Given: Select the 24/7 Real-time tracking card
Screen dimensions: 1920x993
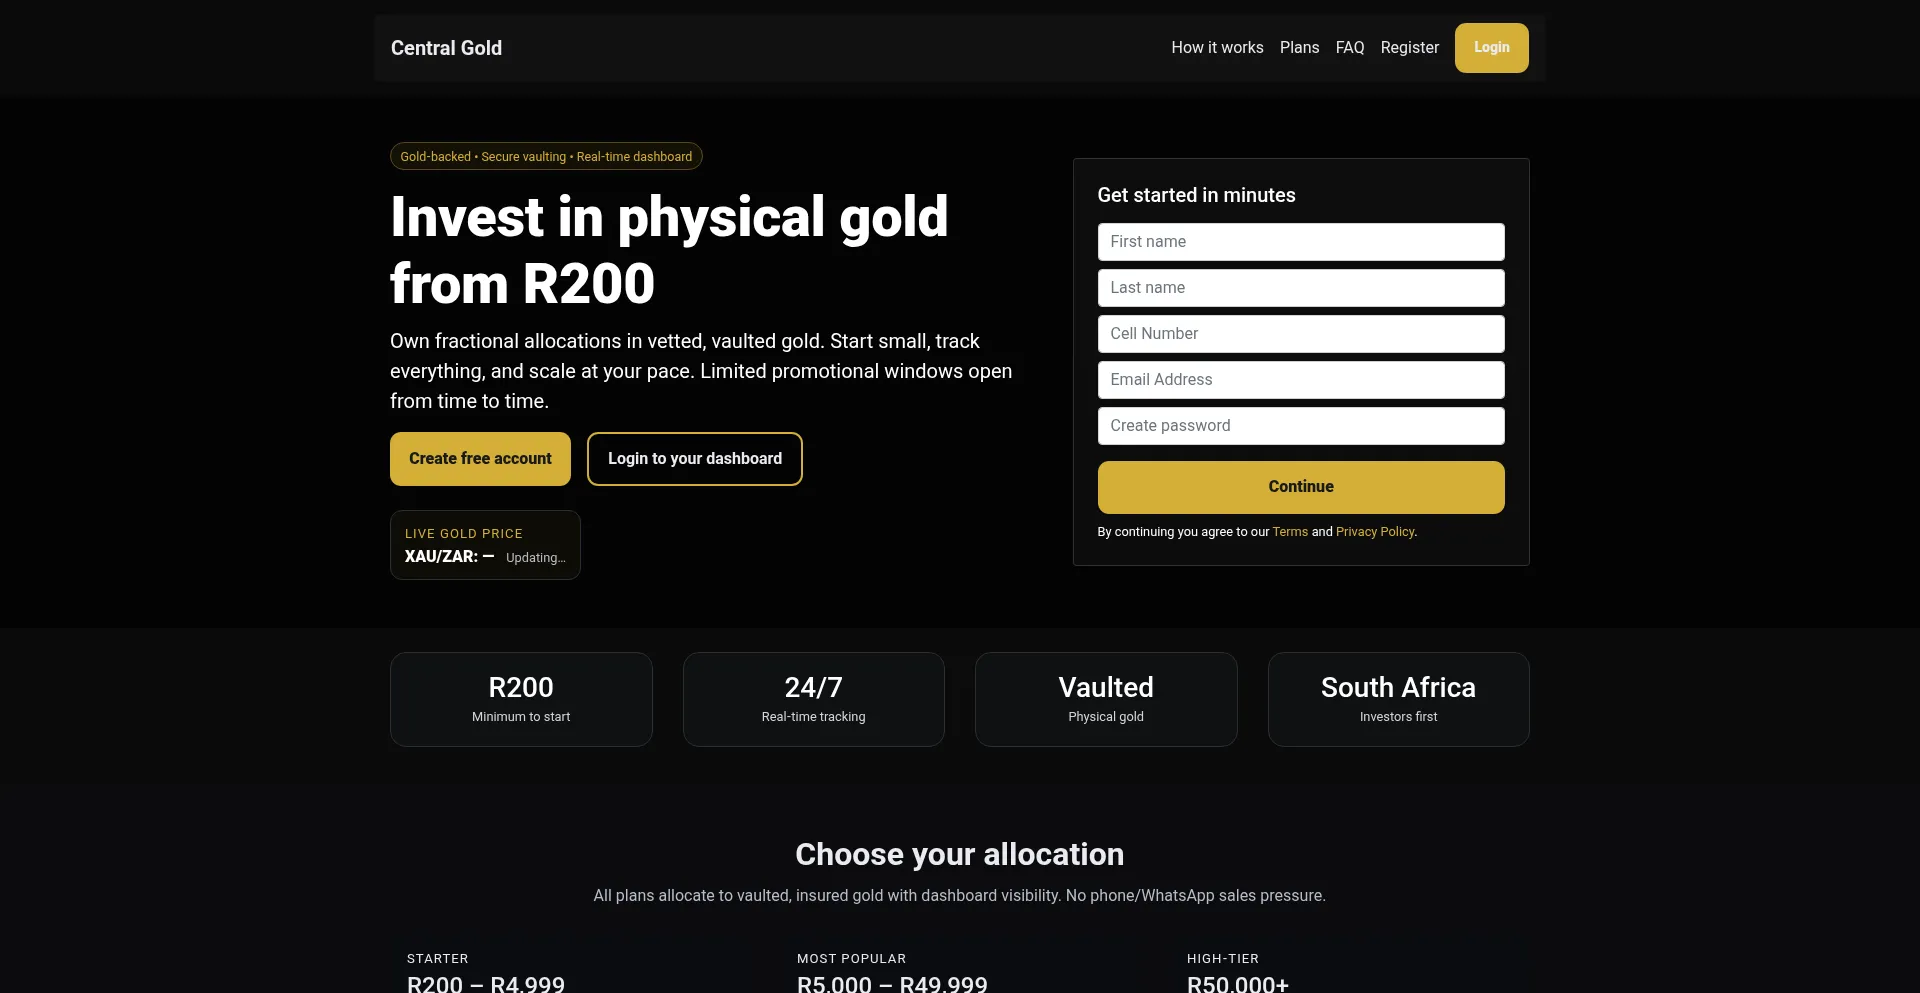Looking at the screenshot, I should 813,699.
